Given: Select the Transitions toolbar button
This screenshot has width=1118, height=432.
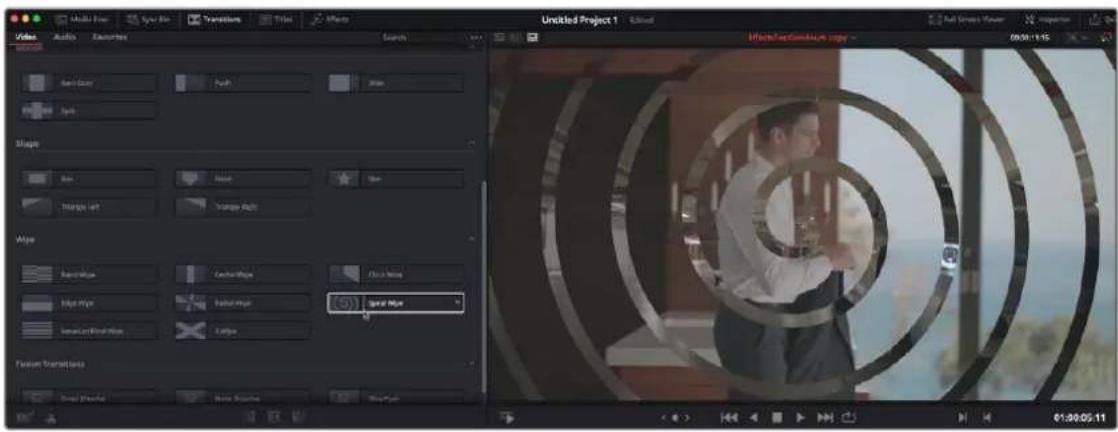Looking at the screenshot, I should tap(215, 19).
